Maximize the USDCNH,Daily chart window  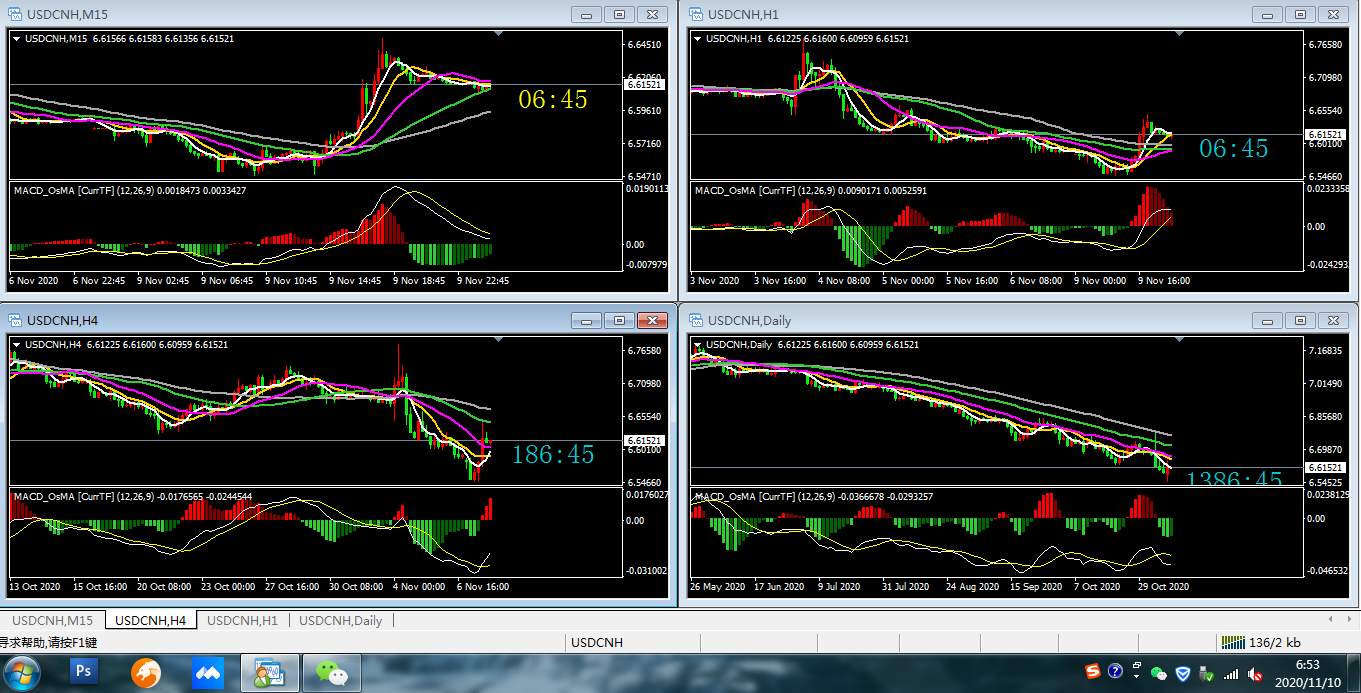tap(1300, 320)
